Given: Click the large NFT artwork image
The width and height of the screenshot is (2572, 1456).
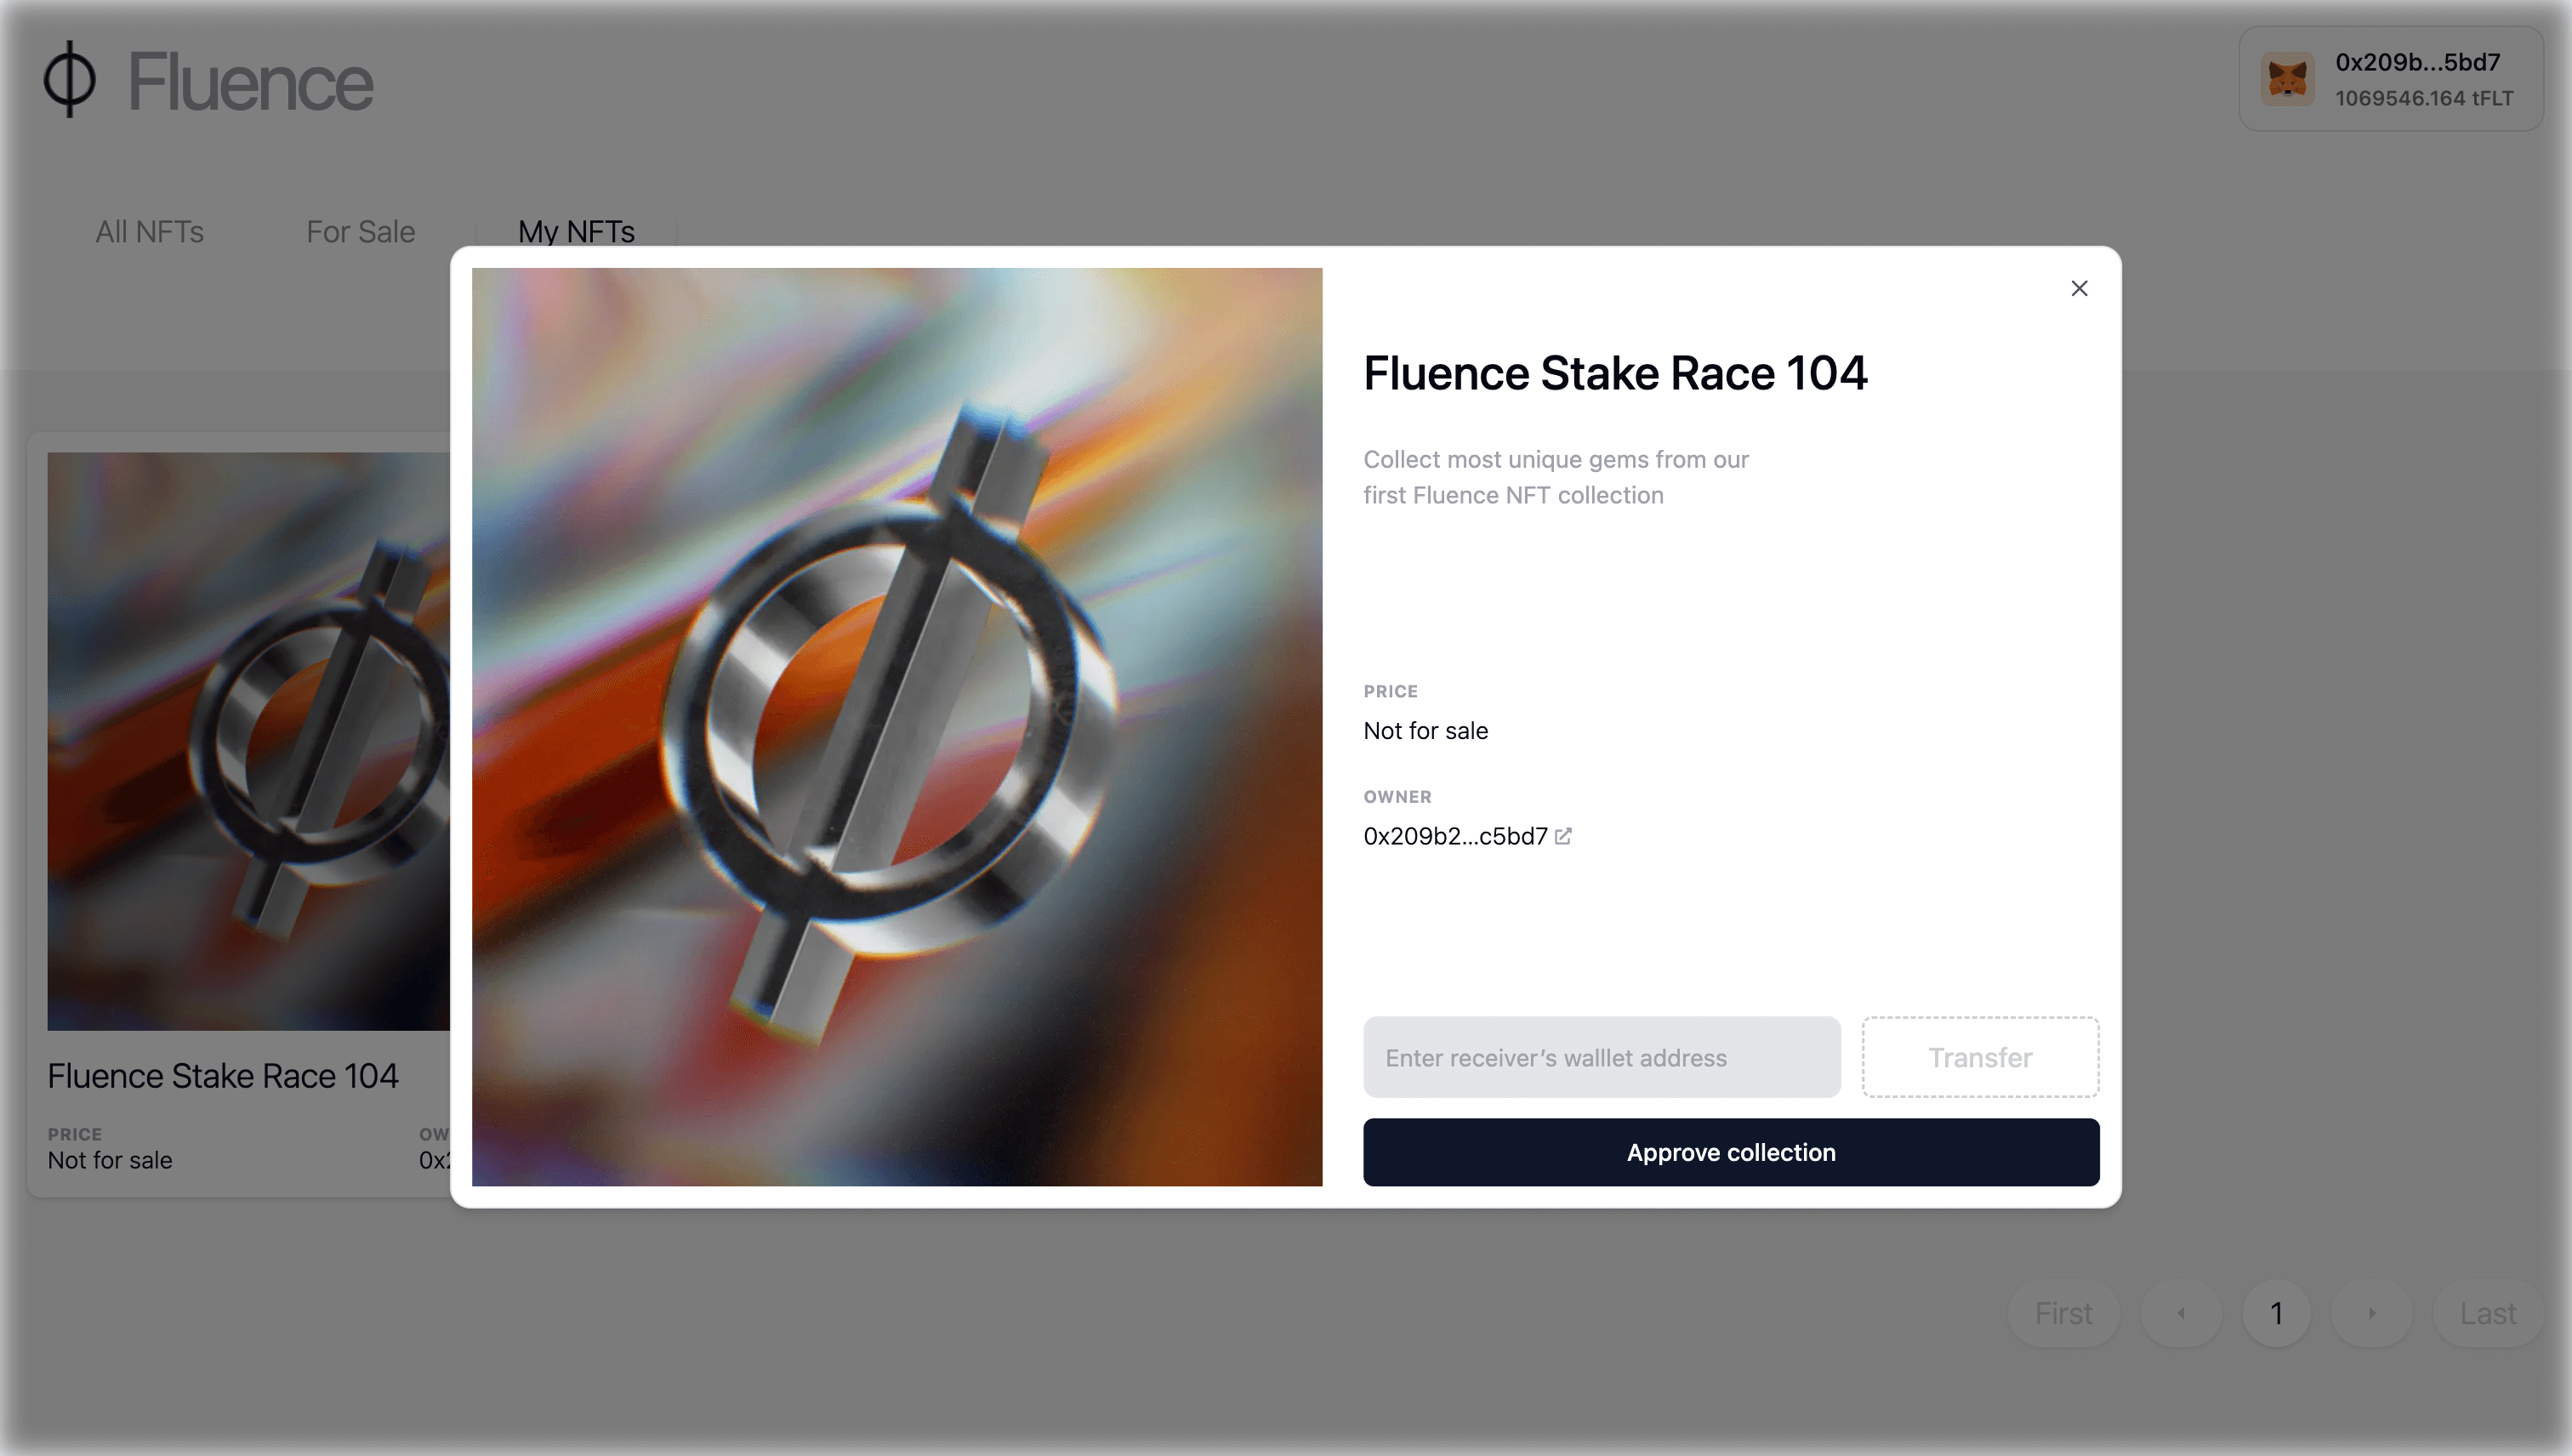Looking at the screenshot, I should point(896,726).
